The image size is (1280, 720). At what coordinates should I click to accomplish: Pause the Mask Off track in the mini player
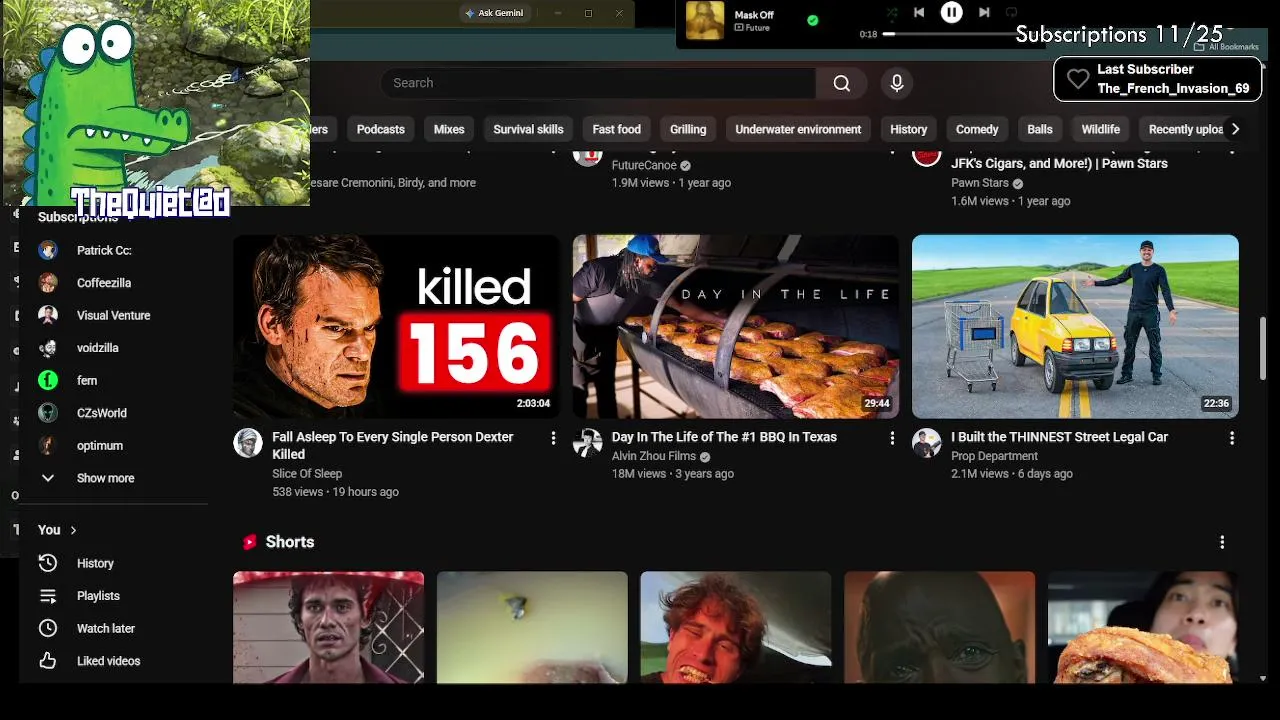951,12
